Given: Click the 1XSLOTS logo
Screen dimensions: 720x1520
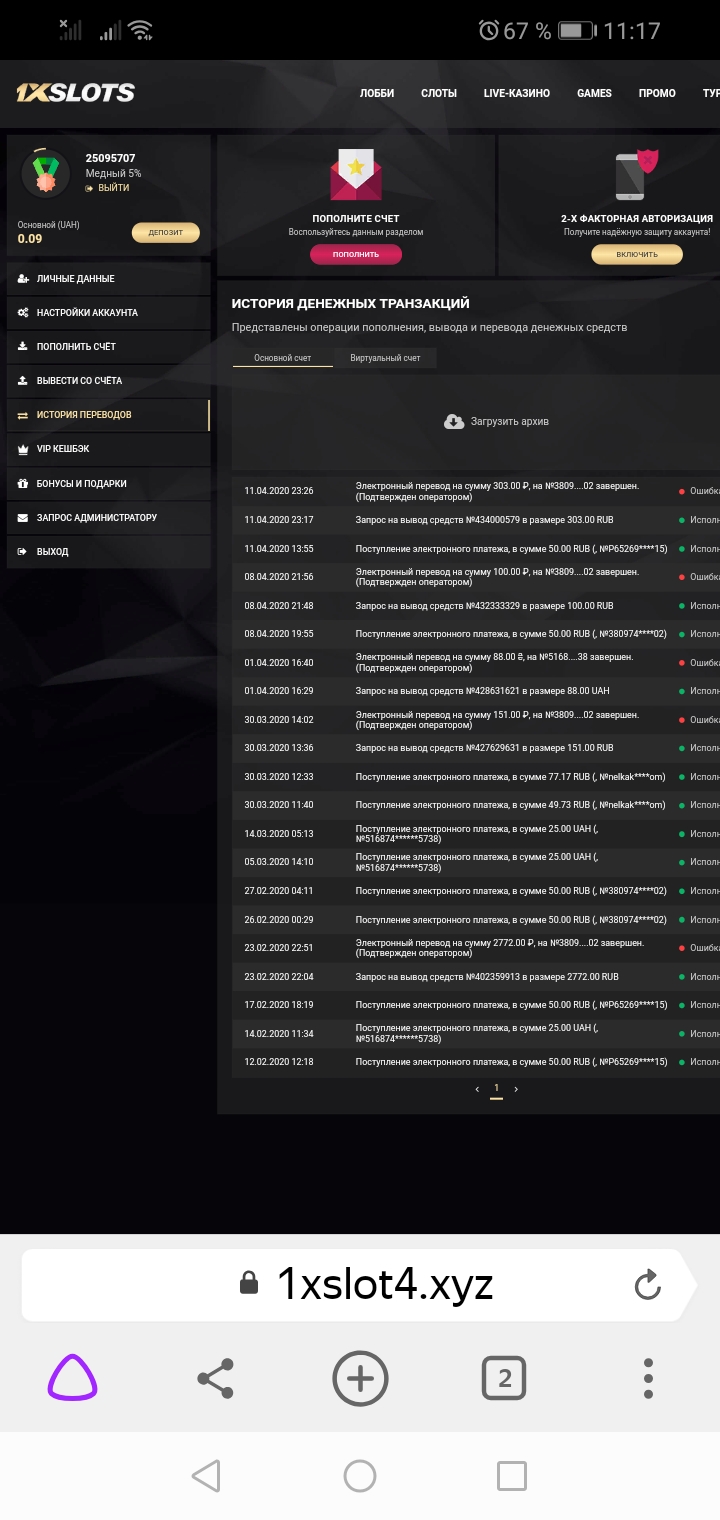Looking at the screenshot, I should [x=75, y=93].
